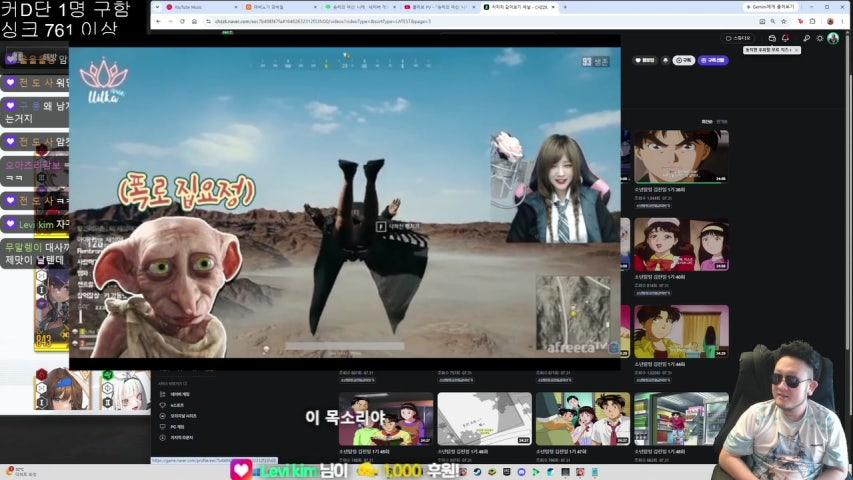
Task: Sort videos by latest (최신순)
Action: (x=707, y=121)
